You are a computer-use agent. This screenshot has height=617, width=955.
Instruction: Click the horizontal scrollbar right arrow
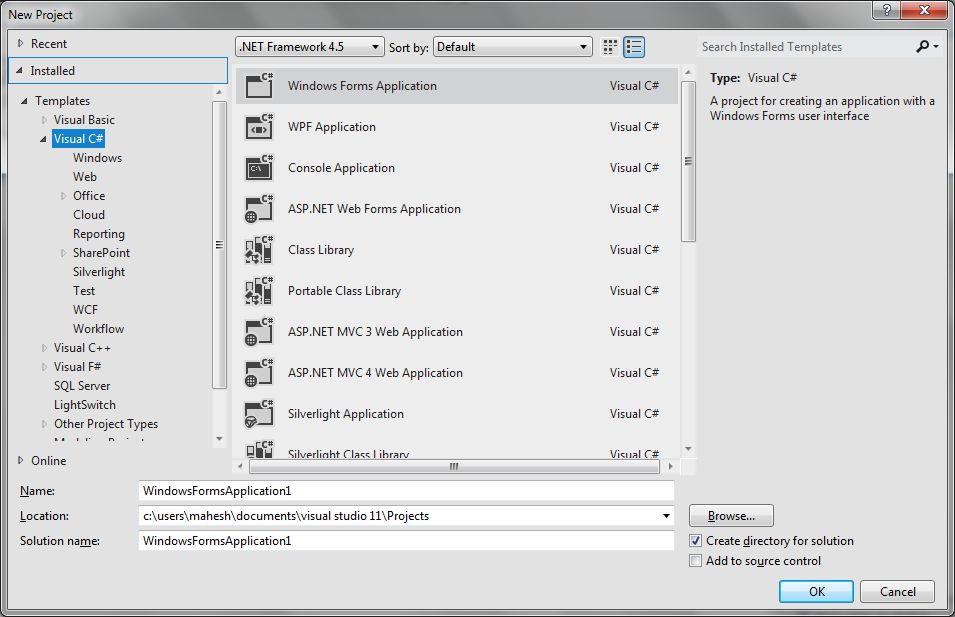coord(671,467)
